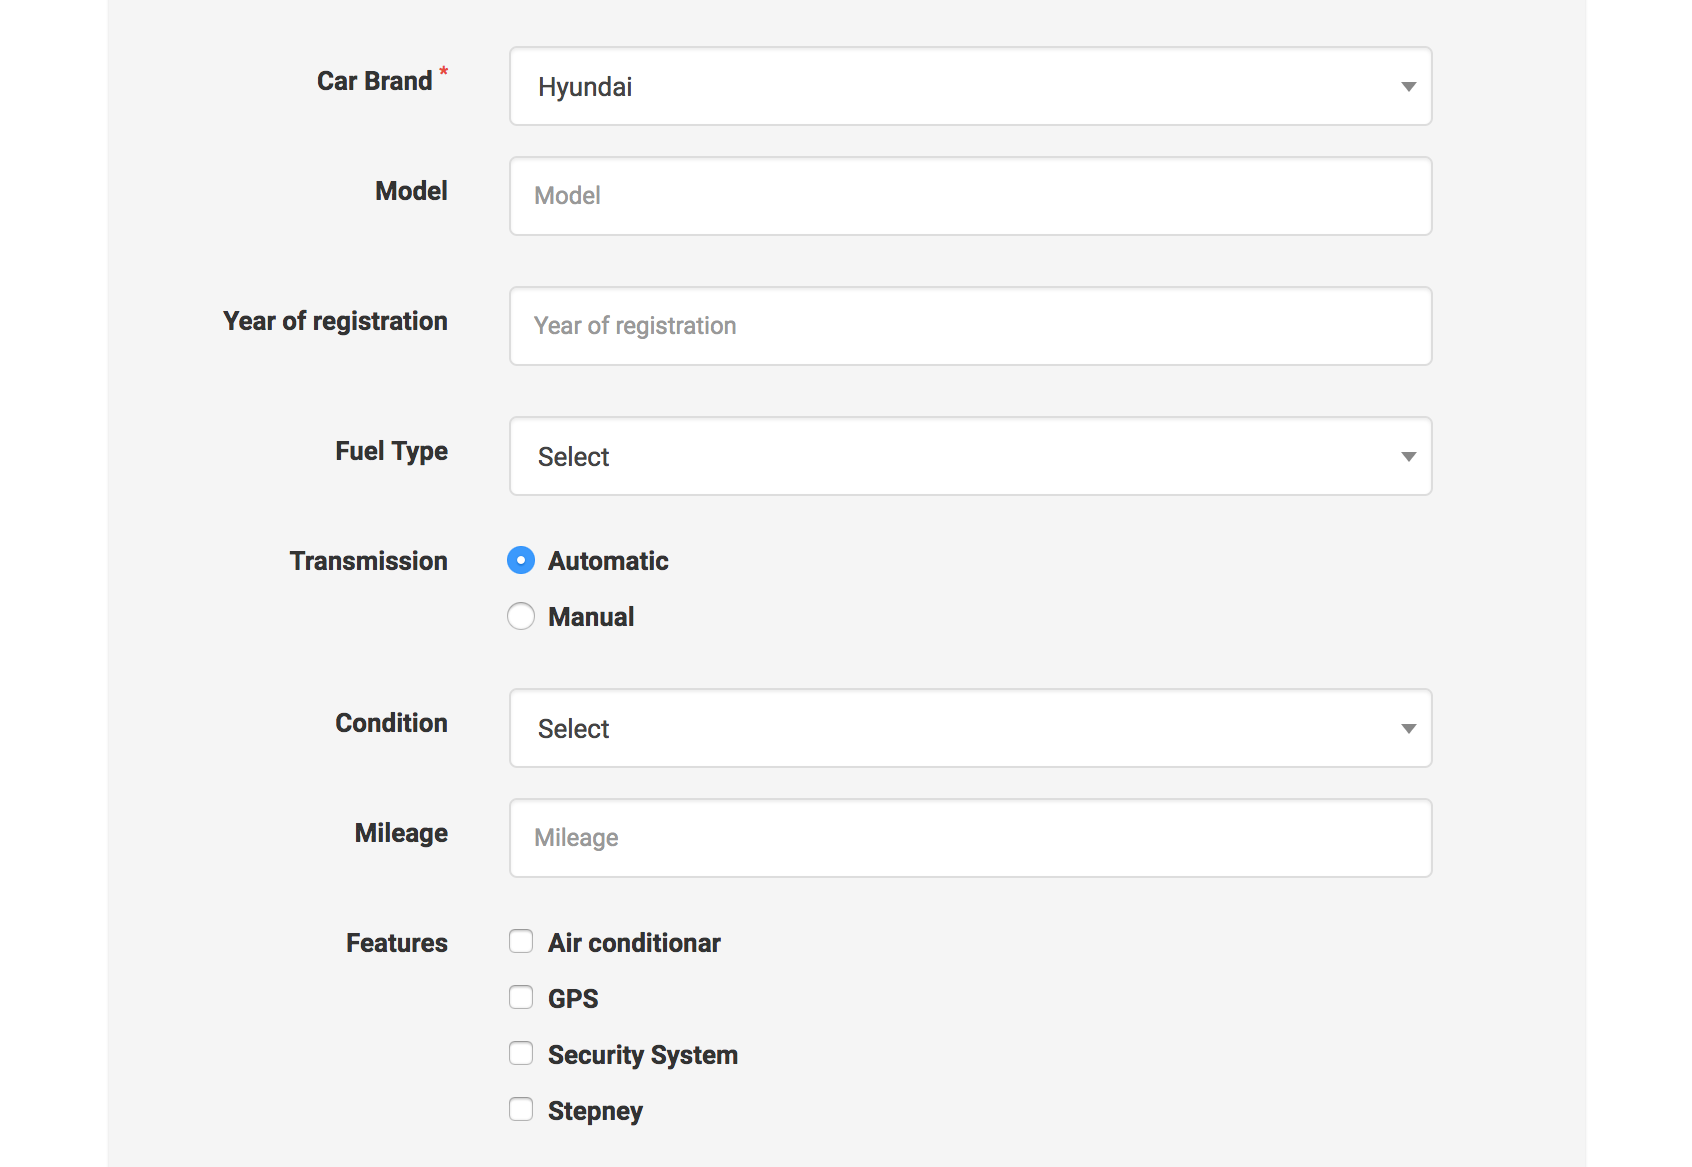Click into the Model text field
This screenshot has width=1692, height=1167.
[969, 196]
